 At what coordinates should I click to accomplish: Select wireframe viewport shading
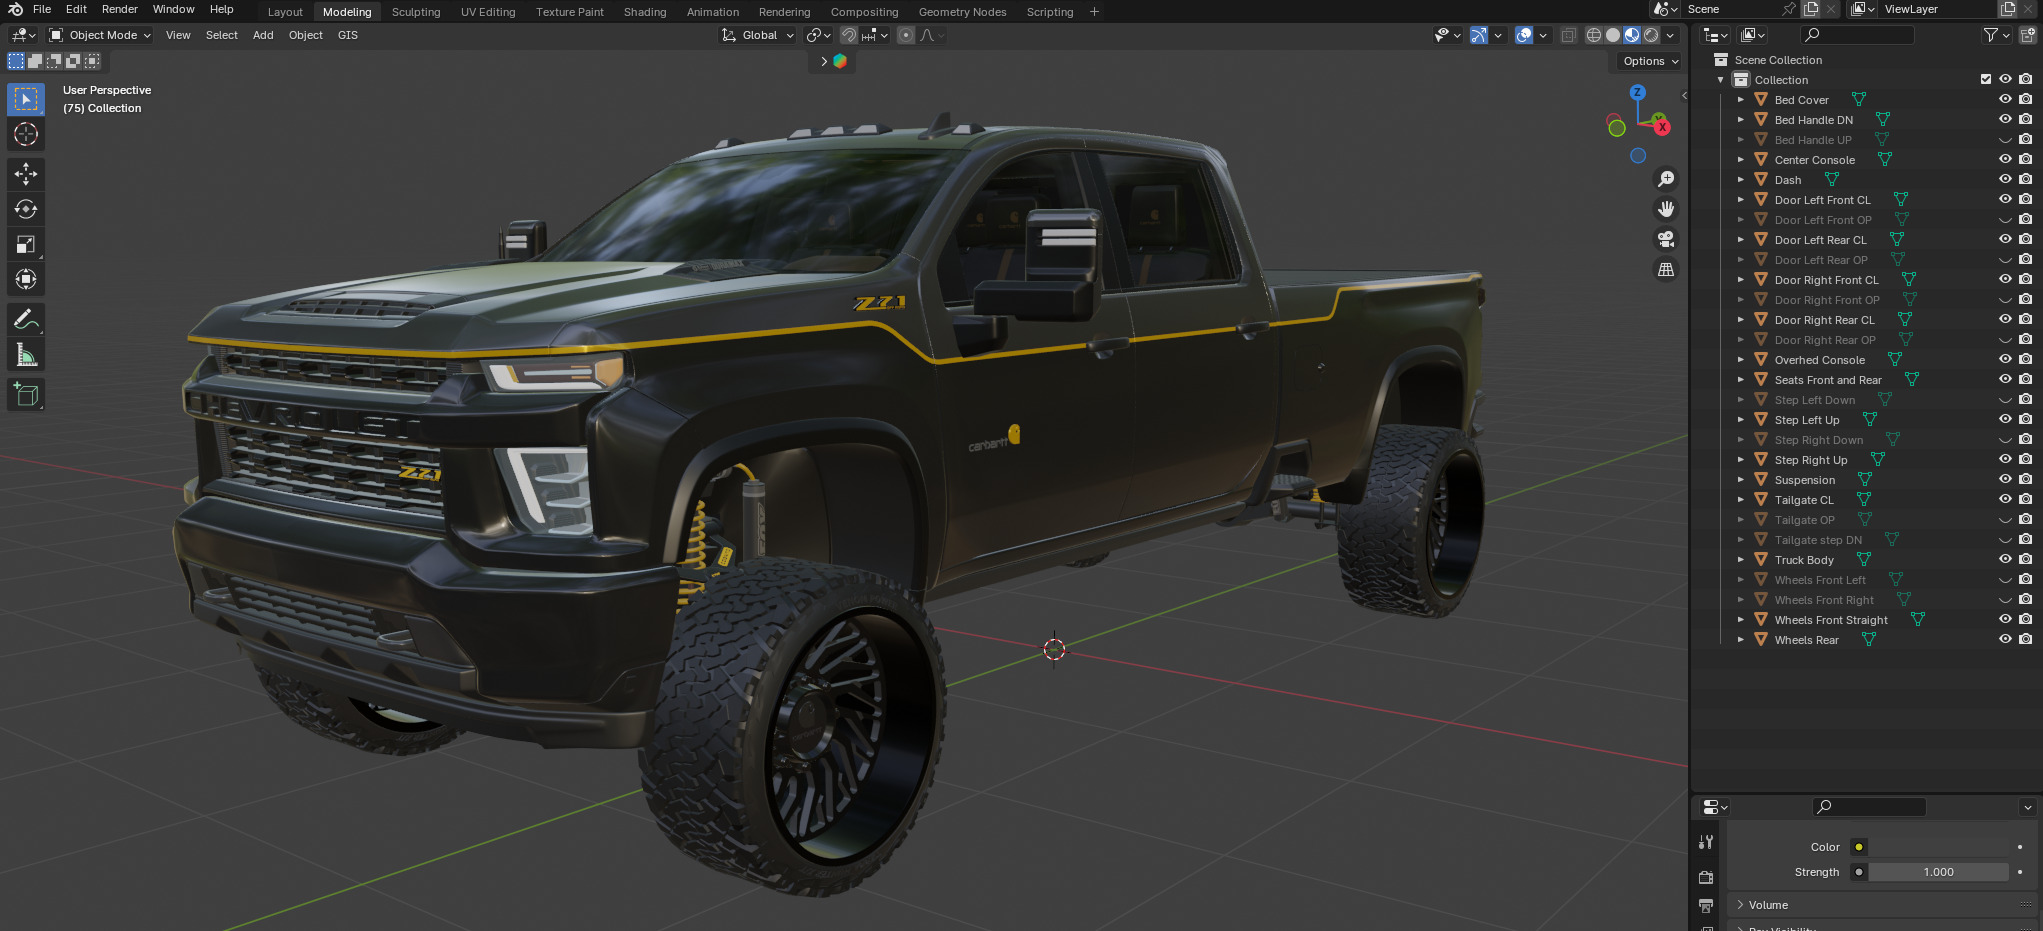click(x=1594, y=35)
